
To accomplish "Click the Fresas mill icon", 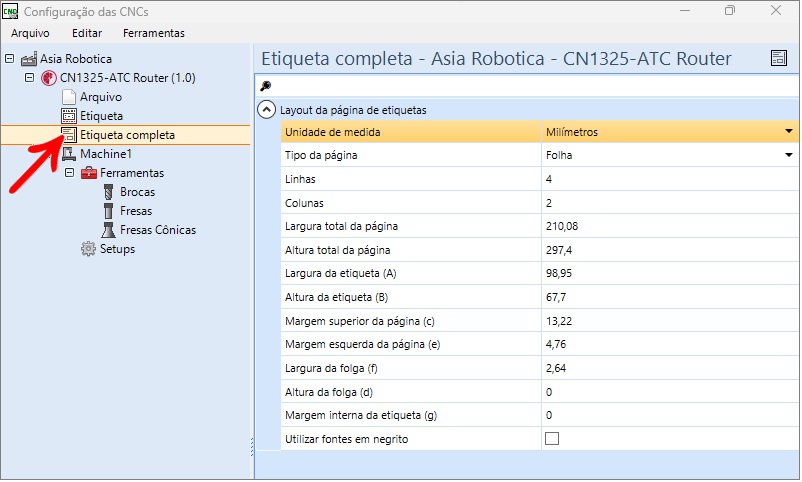I will [x=108, y=211].
